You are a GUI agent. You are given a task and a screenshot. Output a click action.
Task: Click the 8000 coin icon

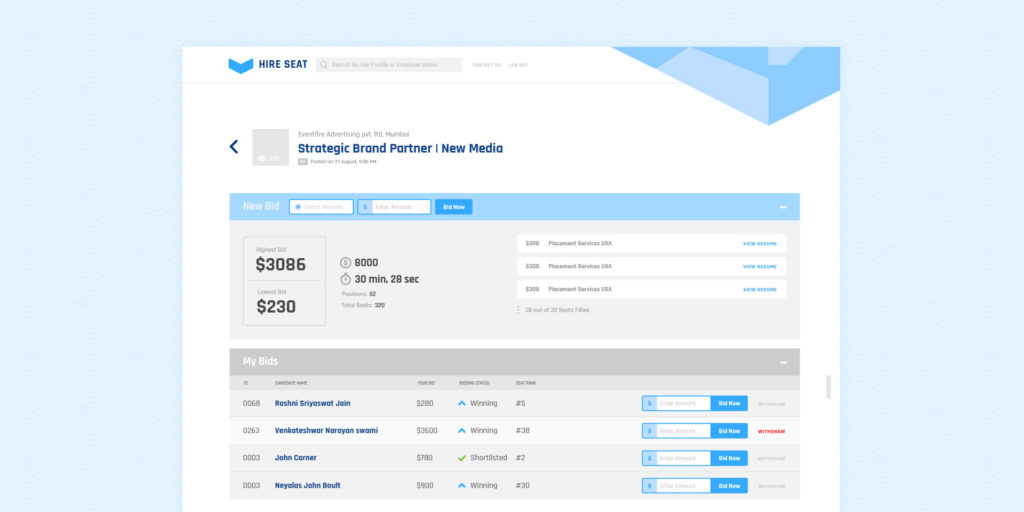345,263
